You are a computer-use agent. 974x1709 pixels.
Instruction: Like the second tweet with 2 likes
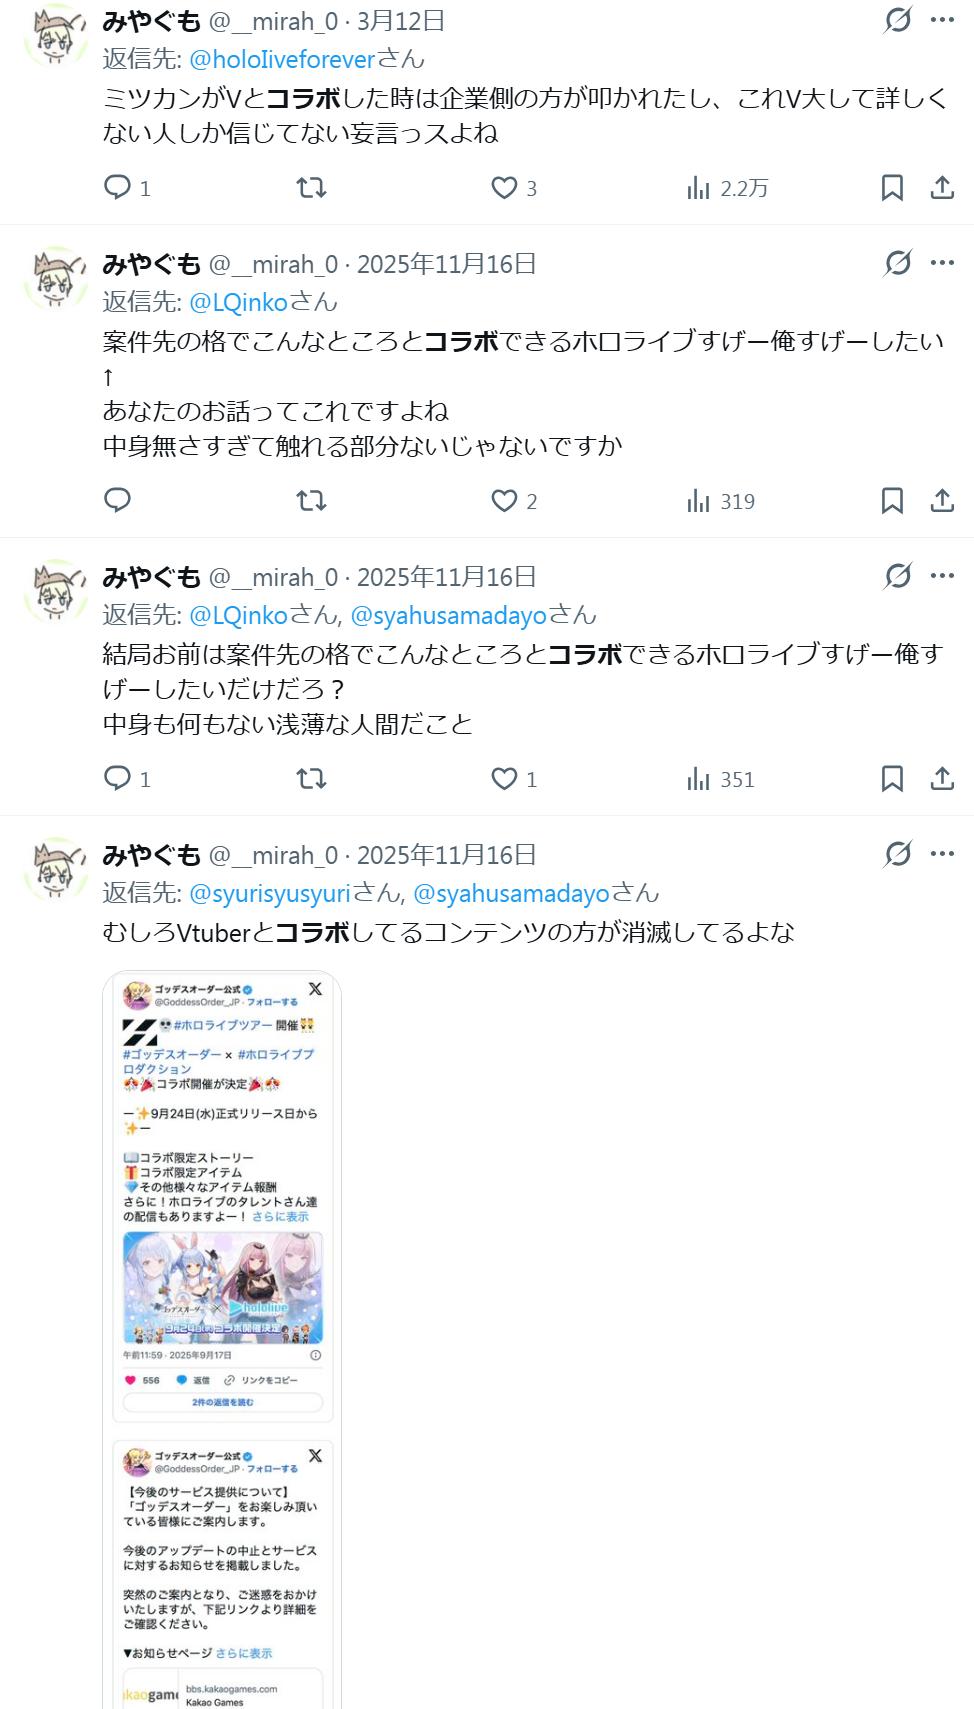point(504,500)
